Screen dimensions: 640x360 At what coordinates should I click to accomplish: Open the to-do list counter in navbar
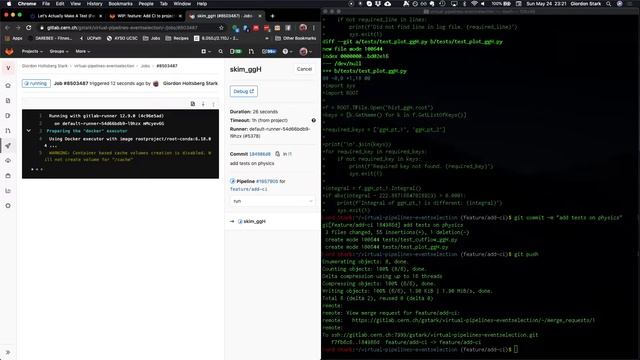tap(269, 51)
